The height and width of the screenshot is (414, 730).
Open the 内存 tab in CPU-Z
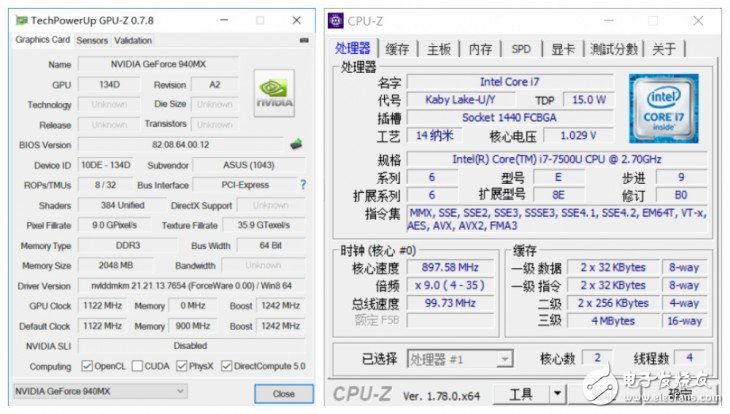click(480, 49)
